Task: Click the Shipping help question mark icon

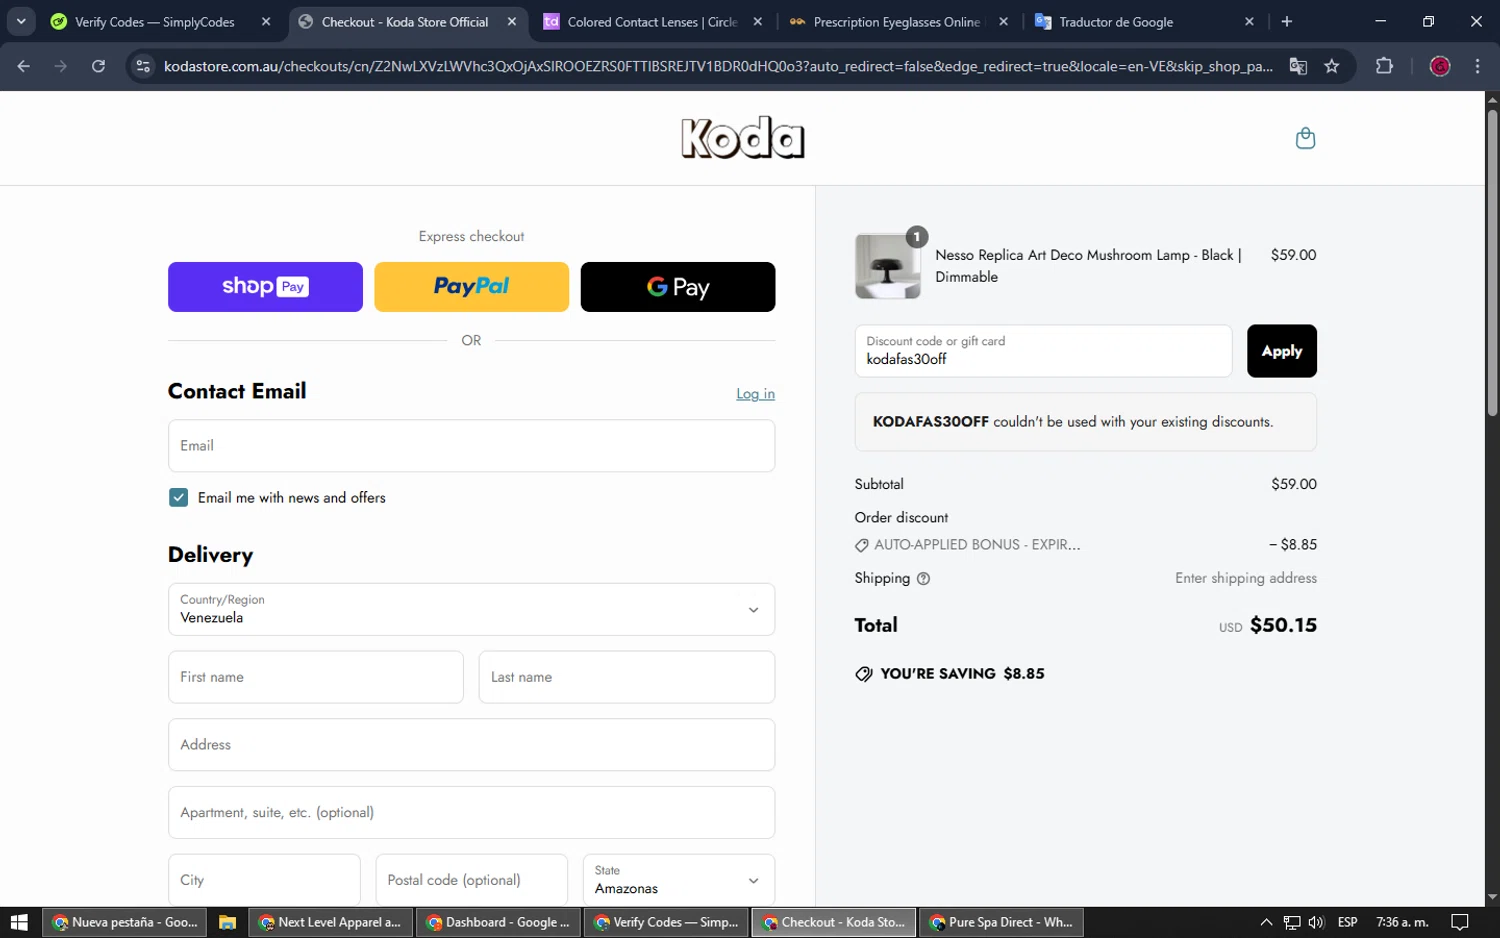Action: (923, 578)
